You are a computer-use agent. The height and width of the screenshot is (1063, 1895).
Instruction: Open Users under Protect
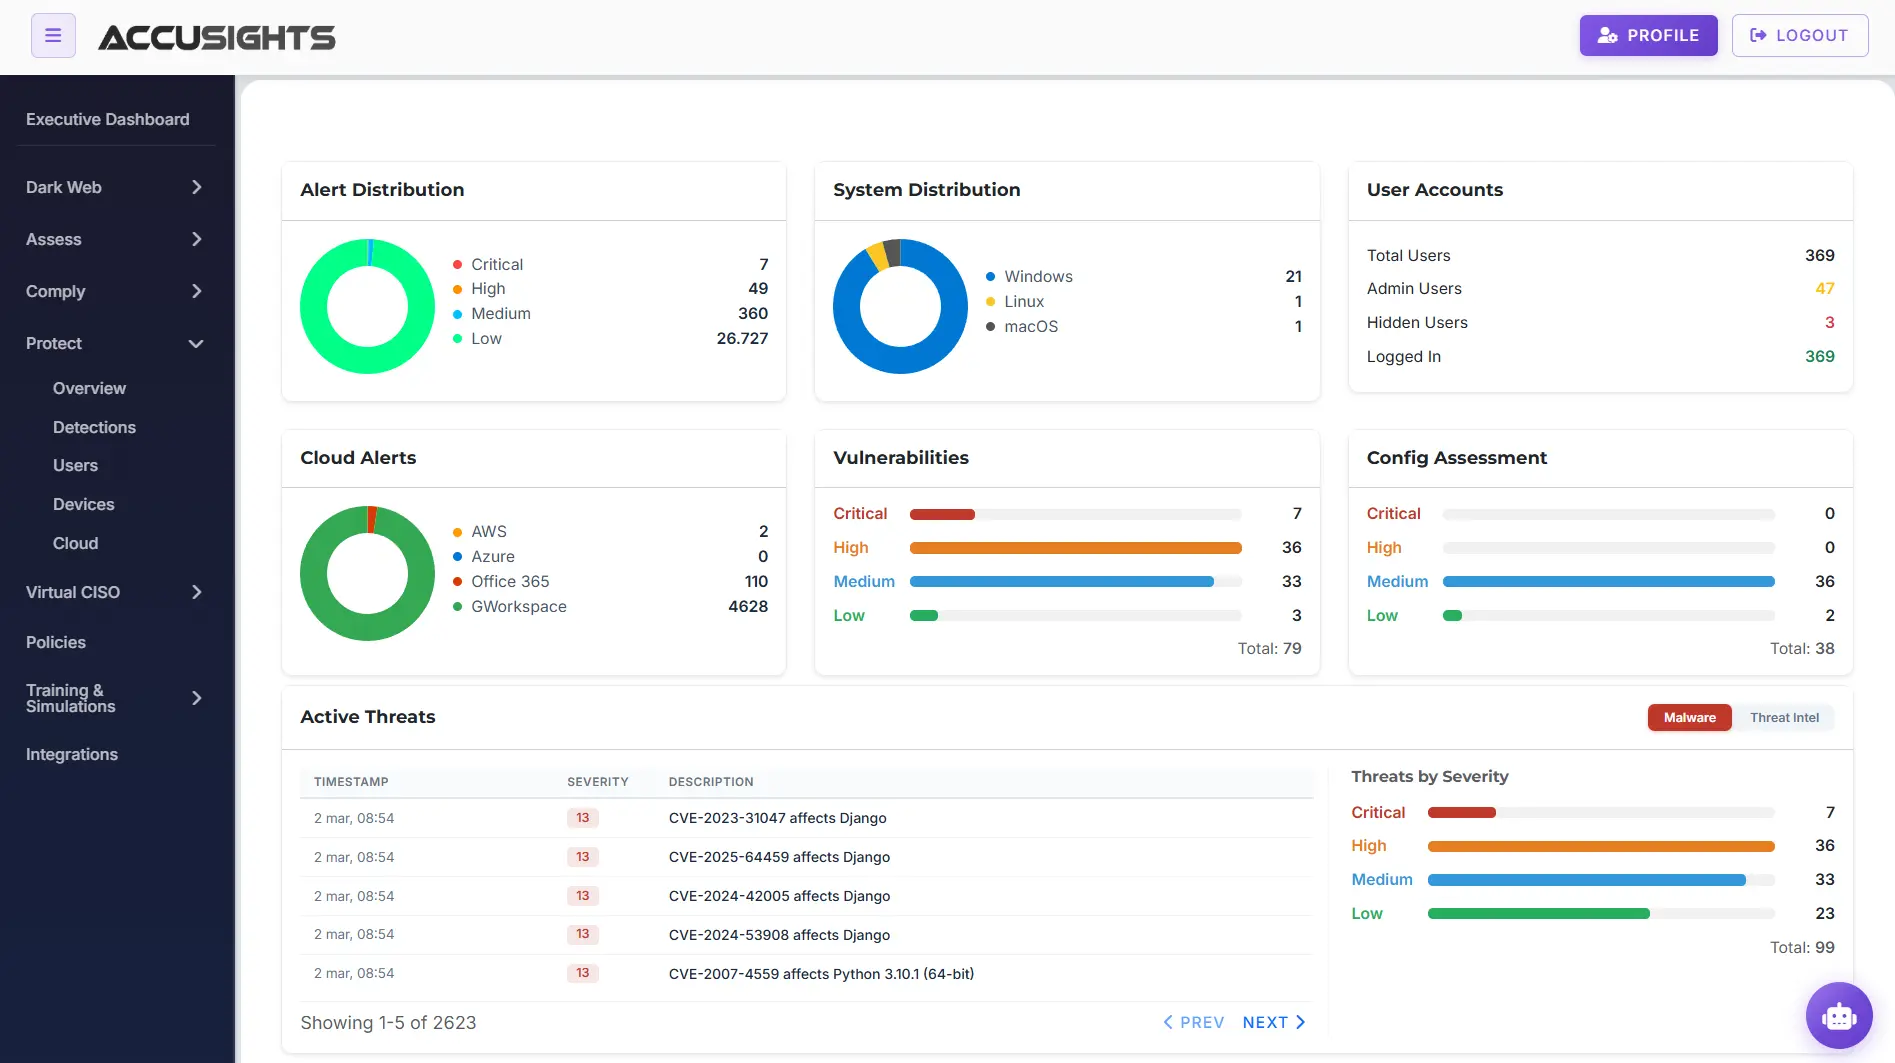click(x=75, y=465)
